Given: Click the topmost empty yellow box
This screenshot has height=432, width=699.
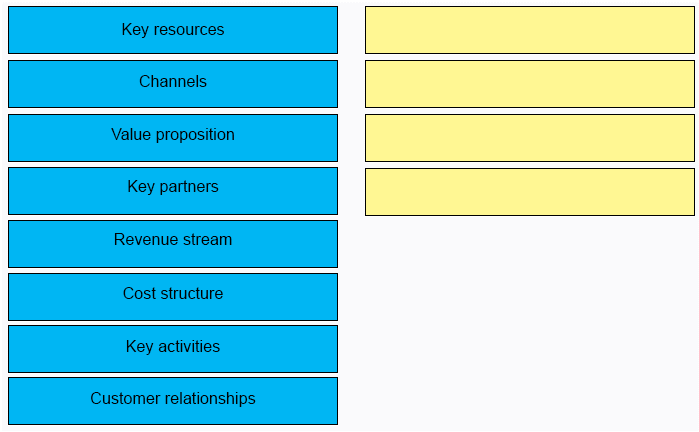Looking at the screenshot, I should 529,30.
